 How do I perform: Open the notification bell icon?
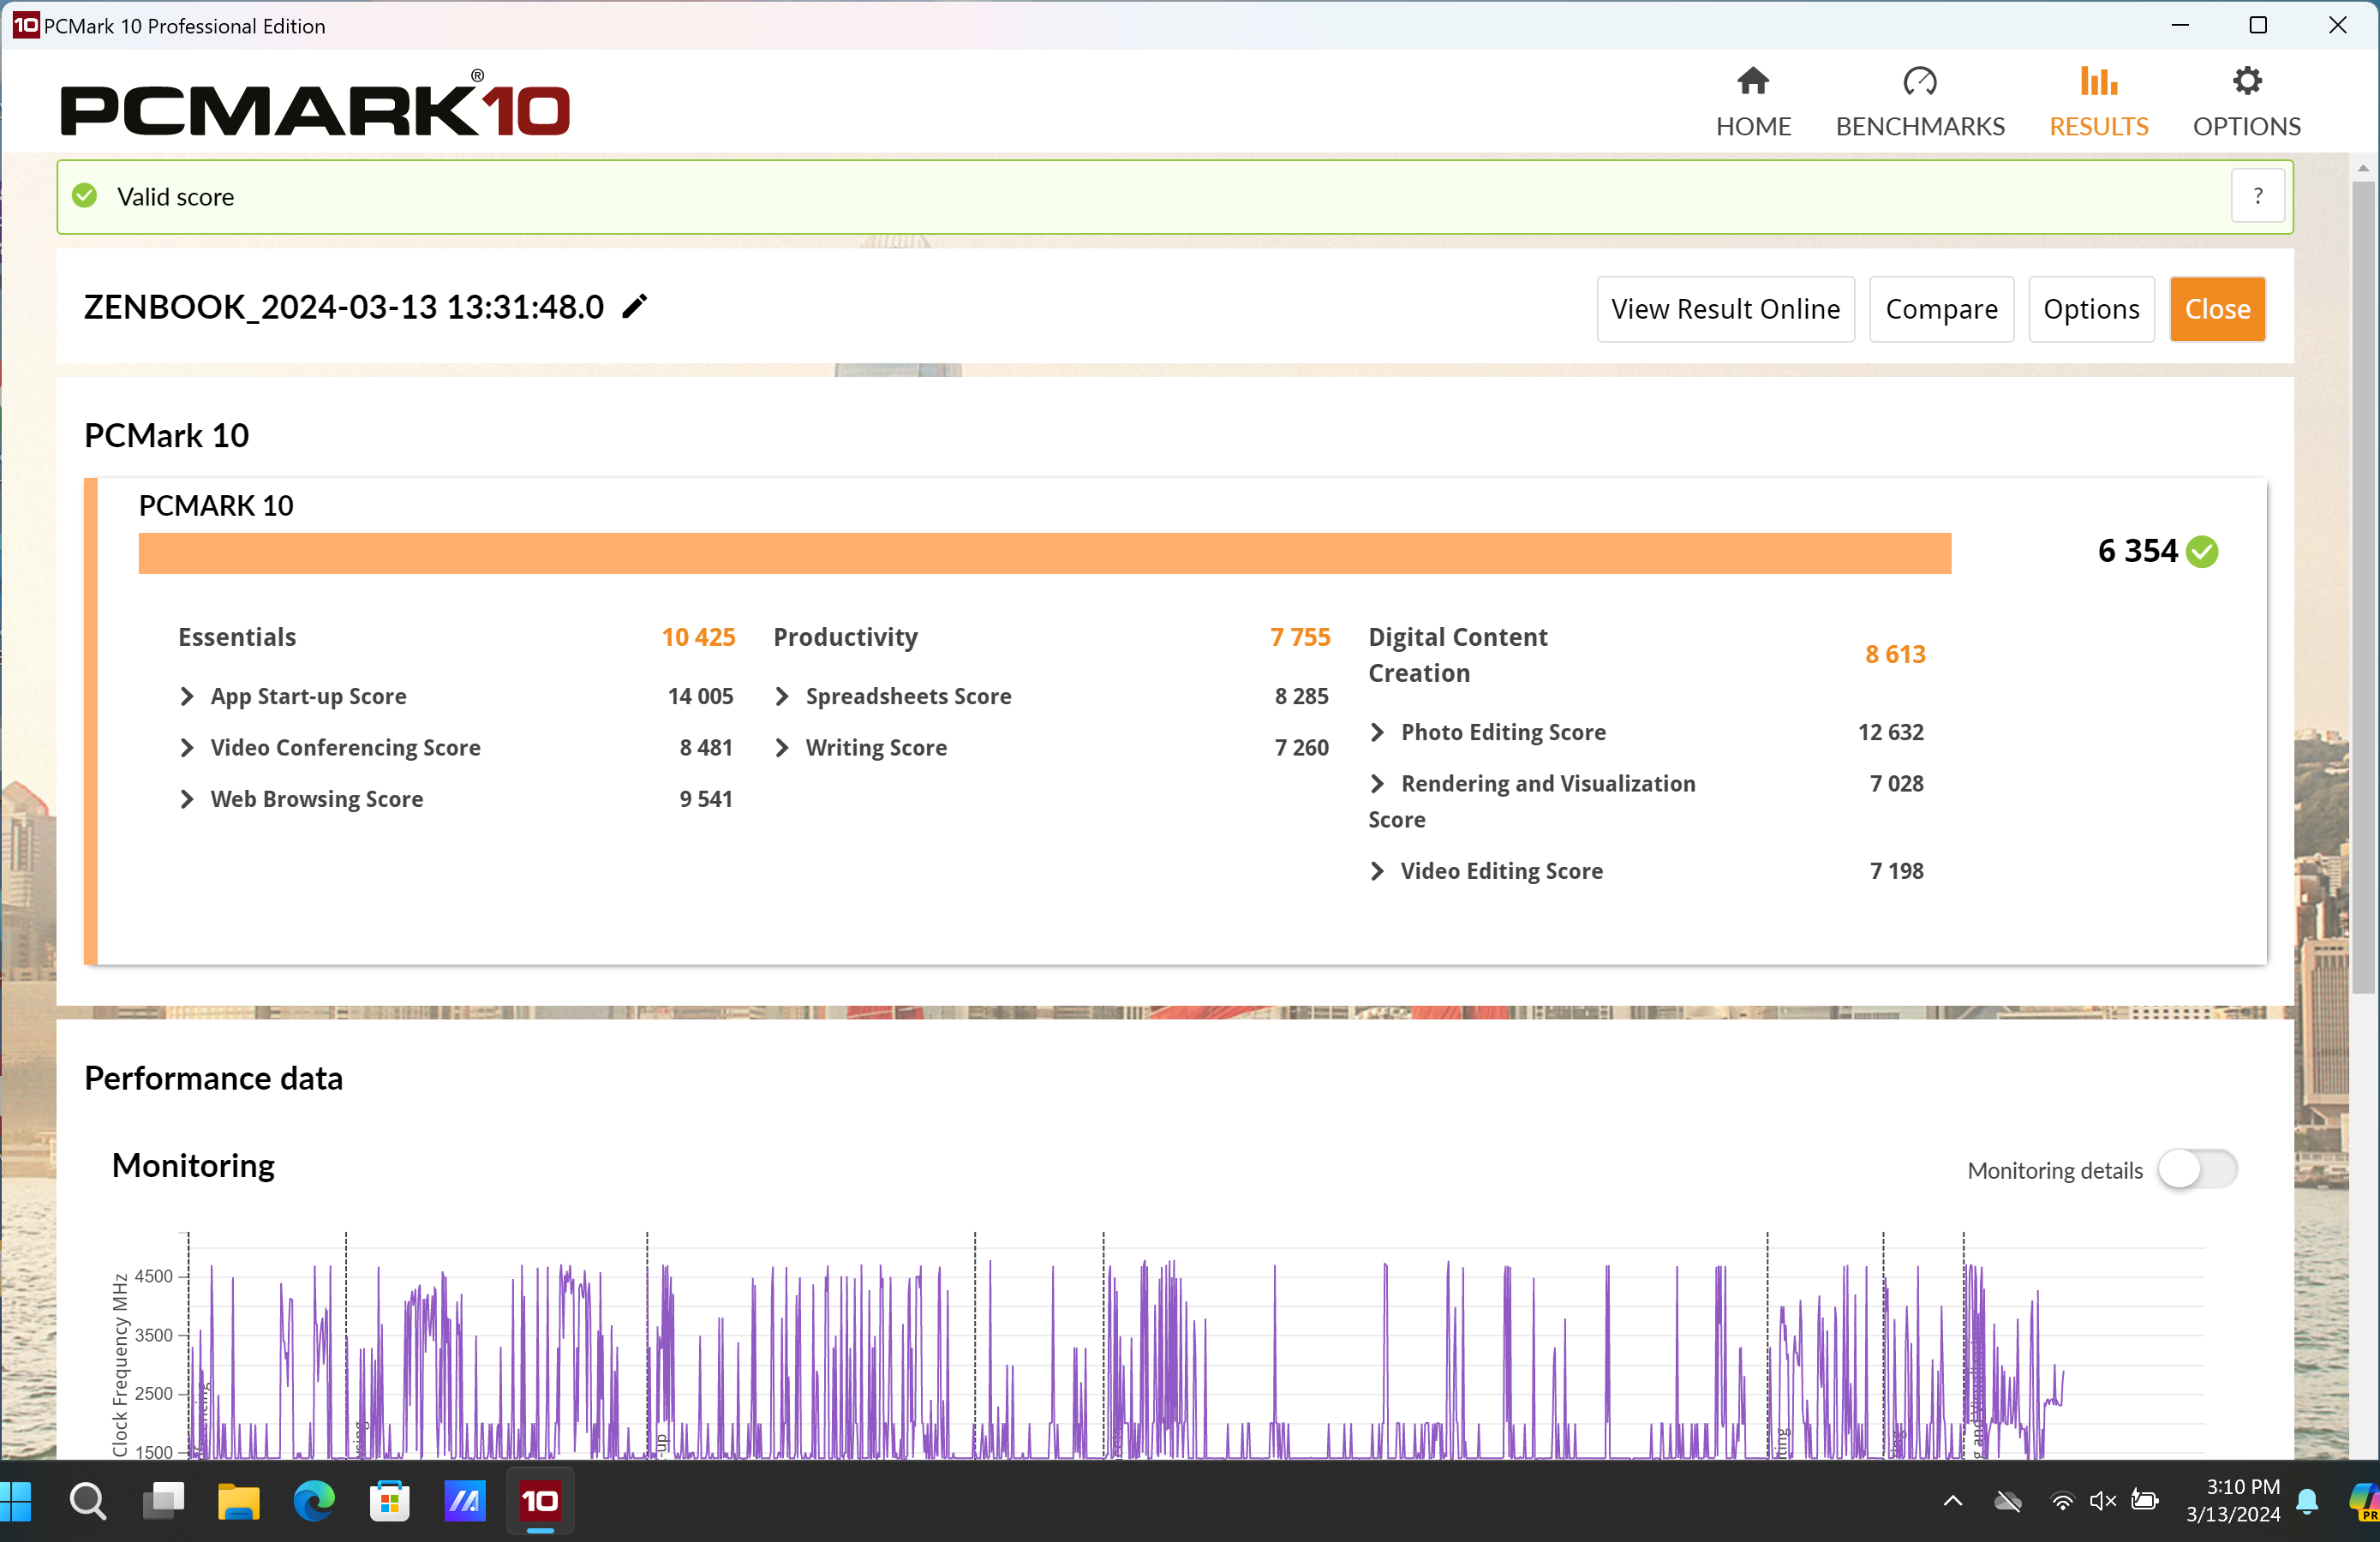2308,1501
